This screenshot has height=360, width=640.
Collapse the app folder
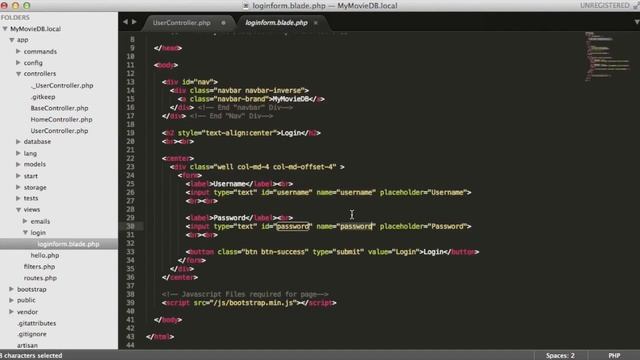click(x=12, y=40)
